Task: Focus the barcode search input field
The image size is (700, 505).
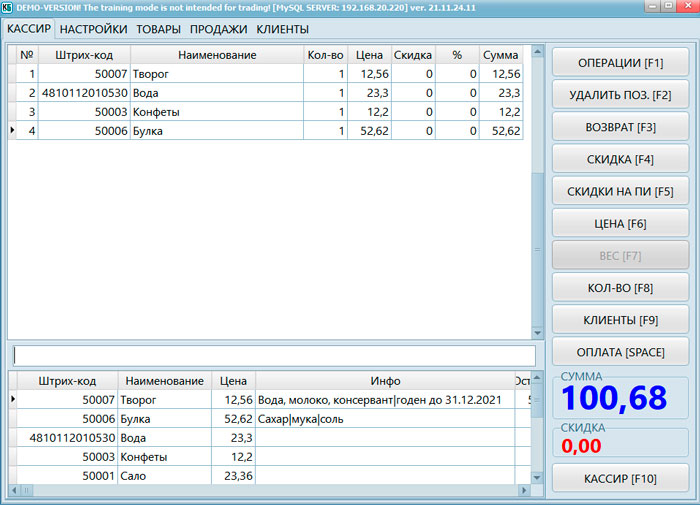Action: coord(274,356)
